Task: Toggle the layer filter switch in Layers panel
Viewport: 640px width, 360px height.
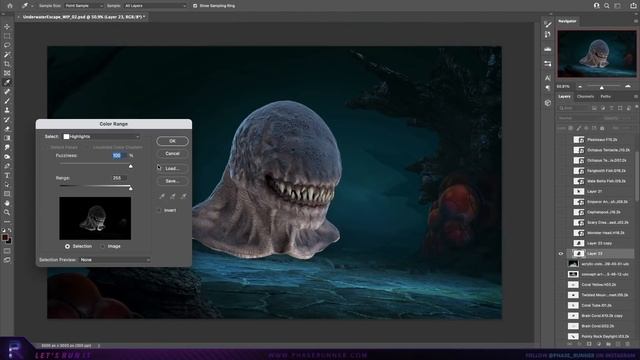Action: tap(636, 107)
